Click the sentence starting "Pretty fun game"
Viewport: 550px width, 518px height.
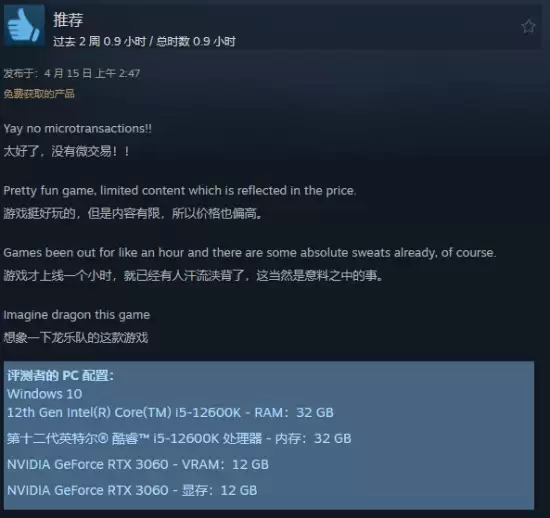click(x=180, y=191)
